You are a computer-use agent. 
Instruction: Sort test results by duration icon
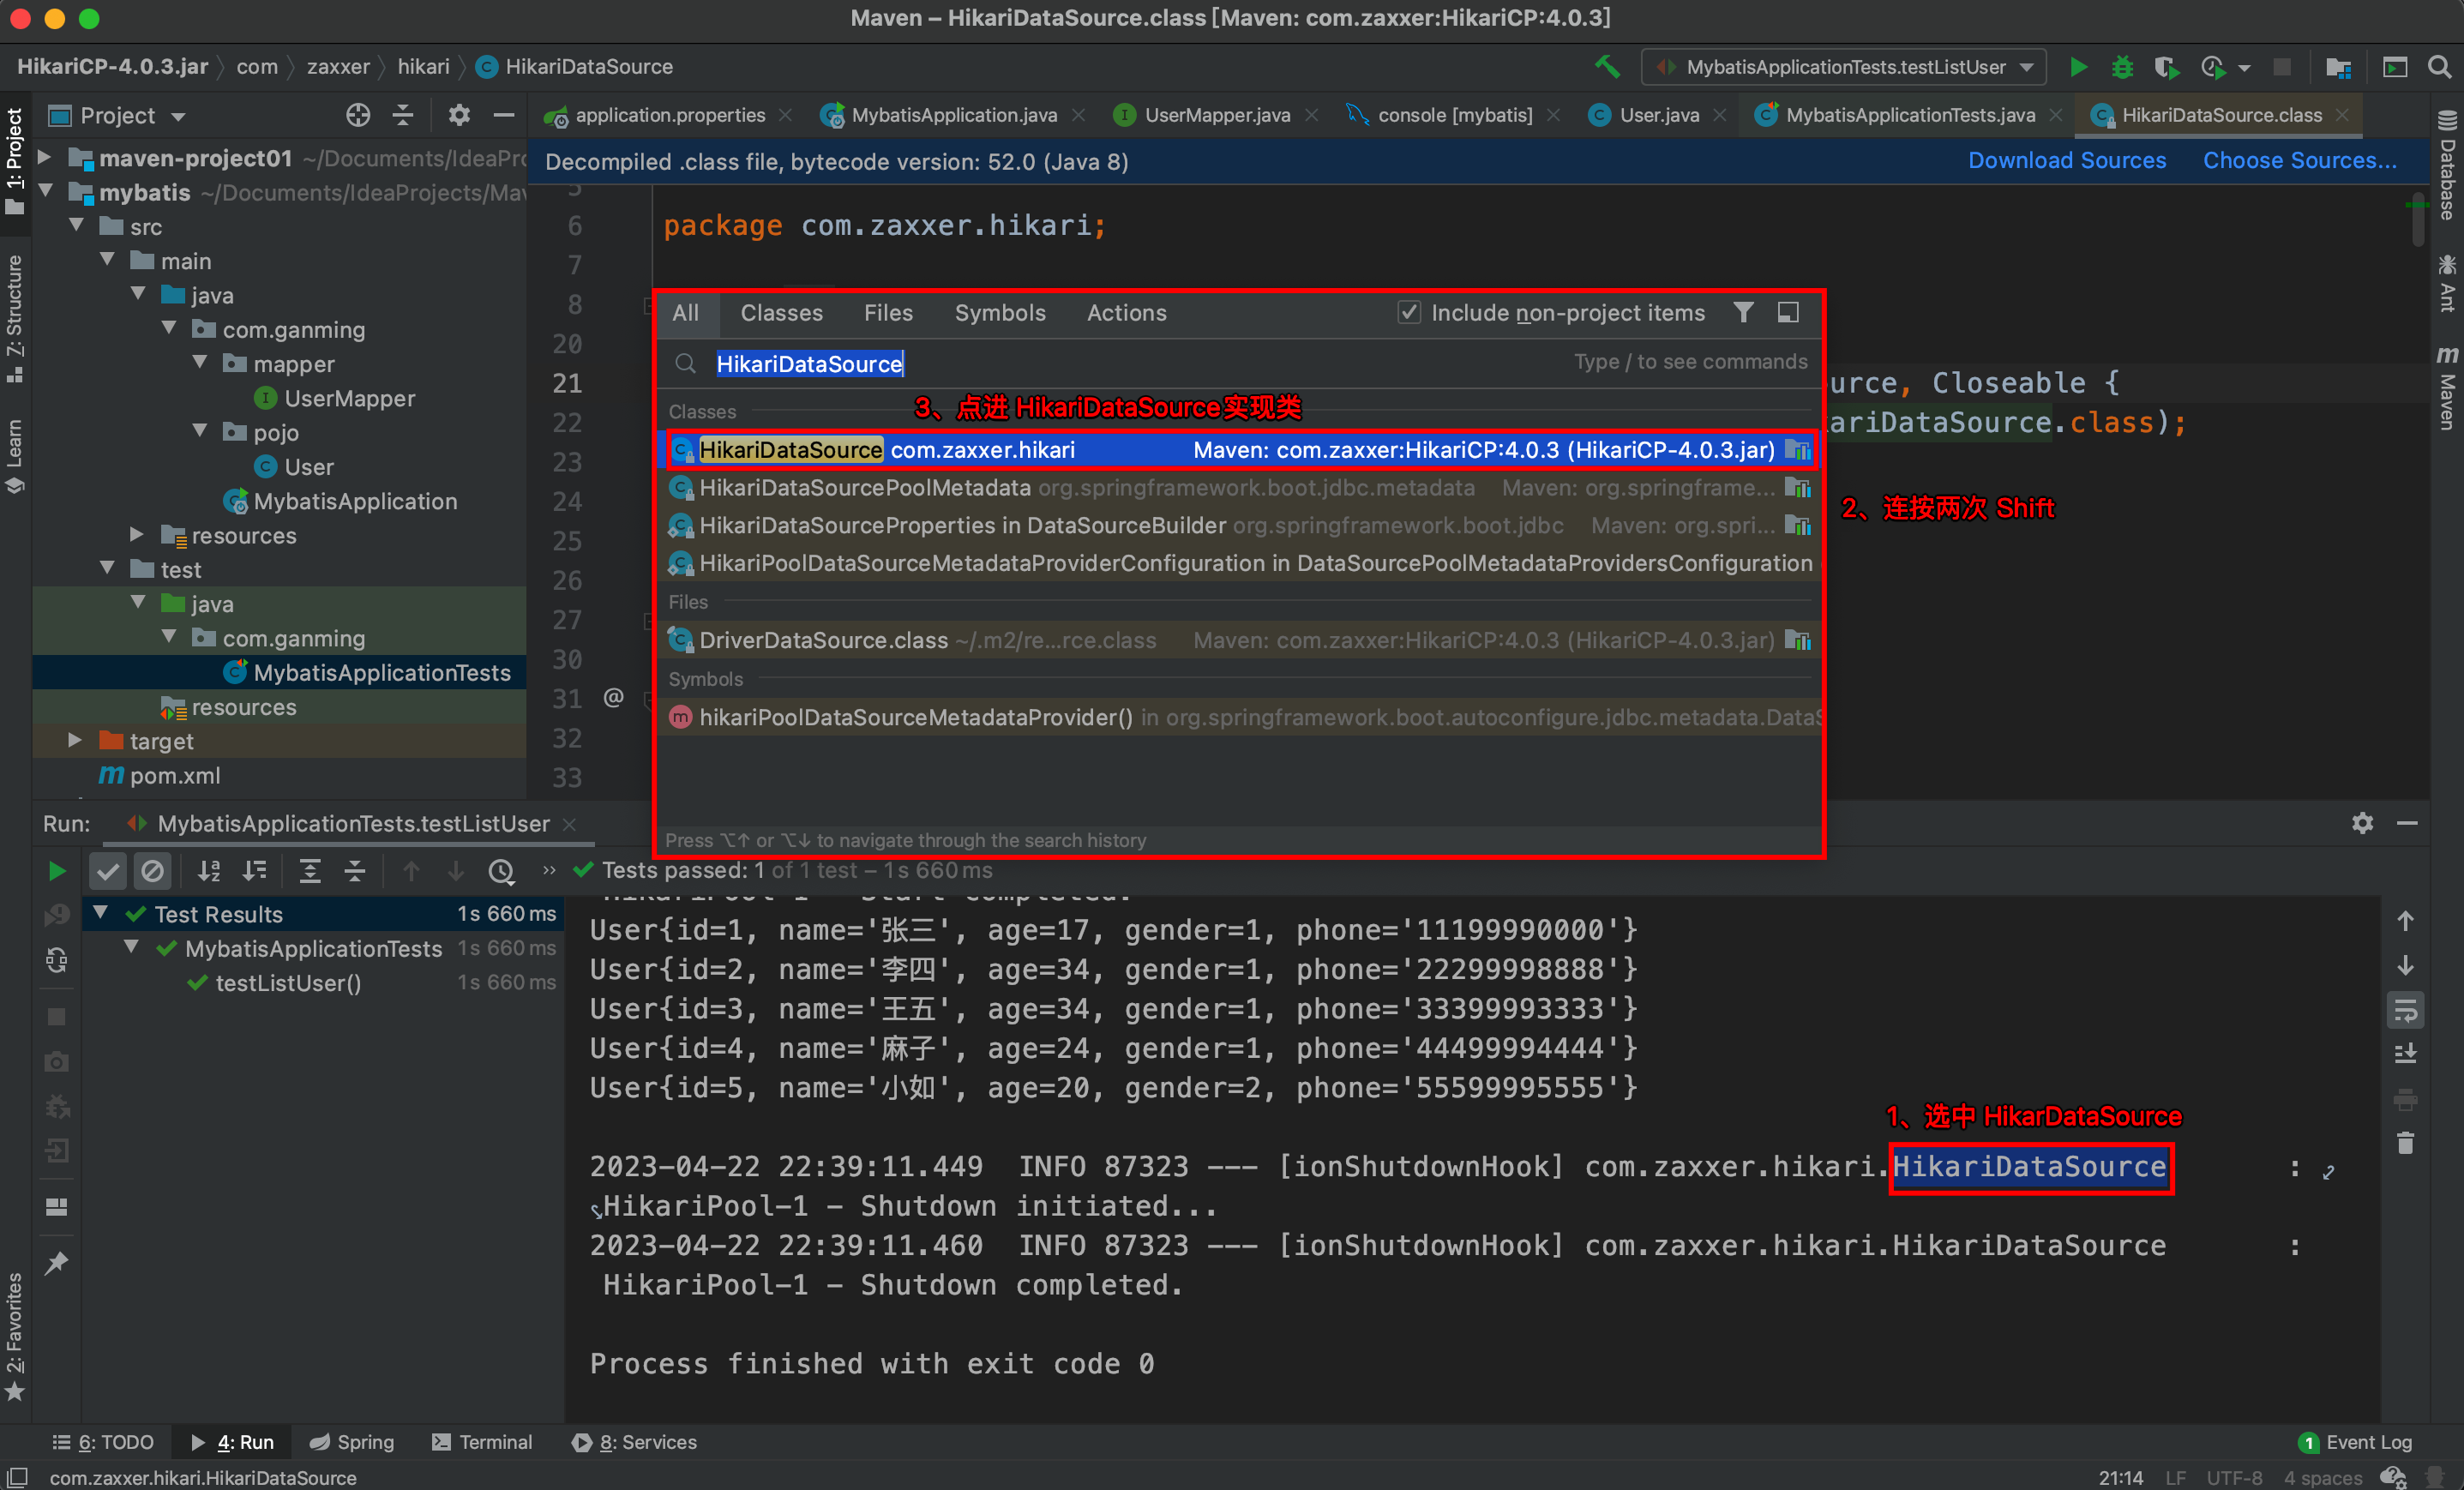(x=255, y=871)
